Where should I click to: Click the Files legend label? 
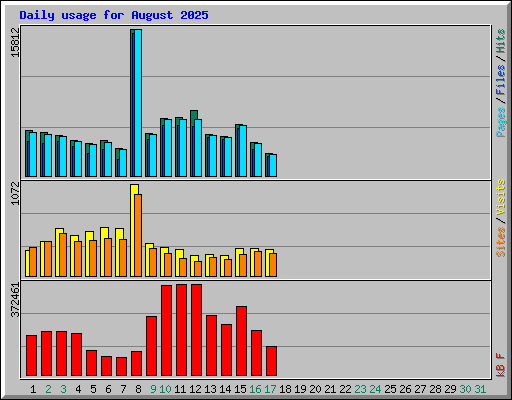pos(501,80)
